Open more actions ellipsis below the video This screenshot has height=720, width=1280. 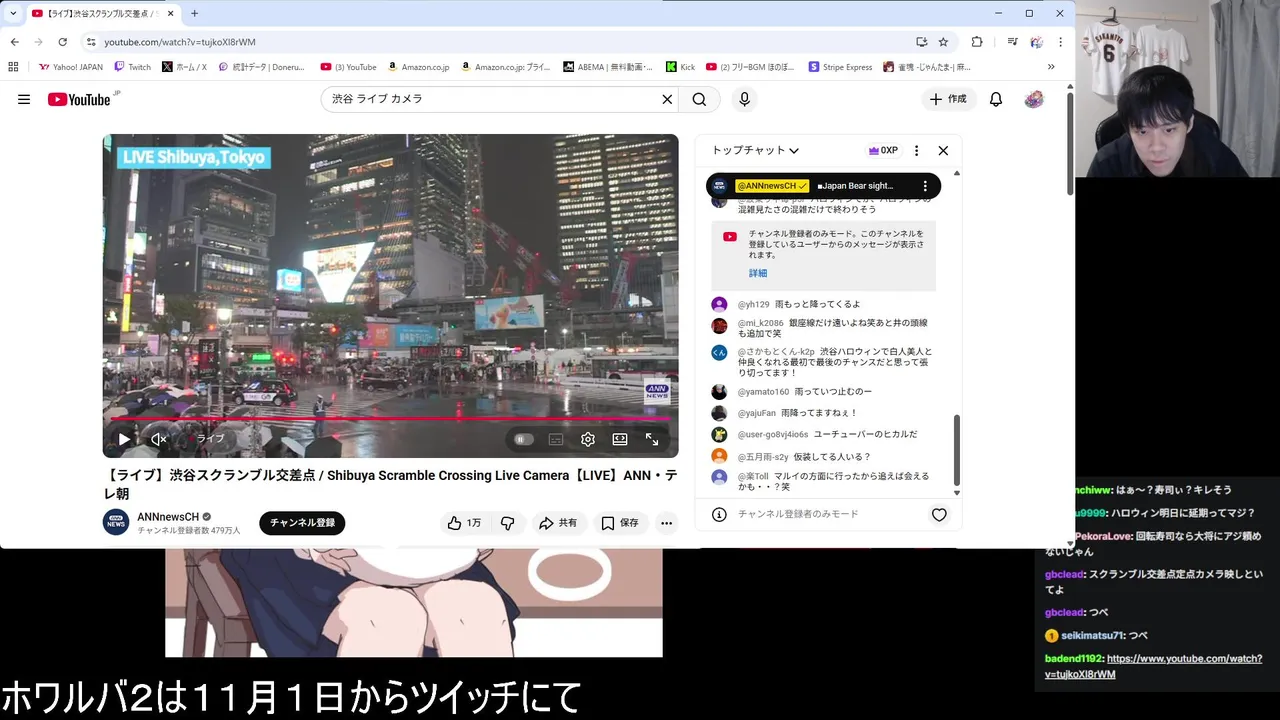(x=666, y=523)
